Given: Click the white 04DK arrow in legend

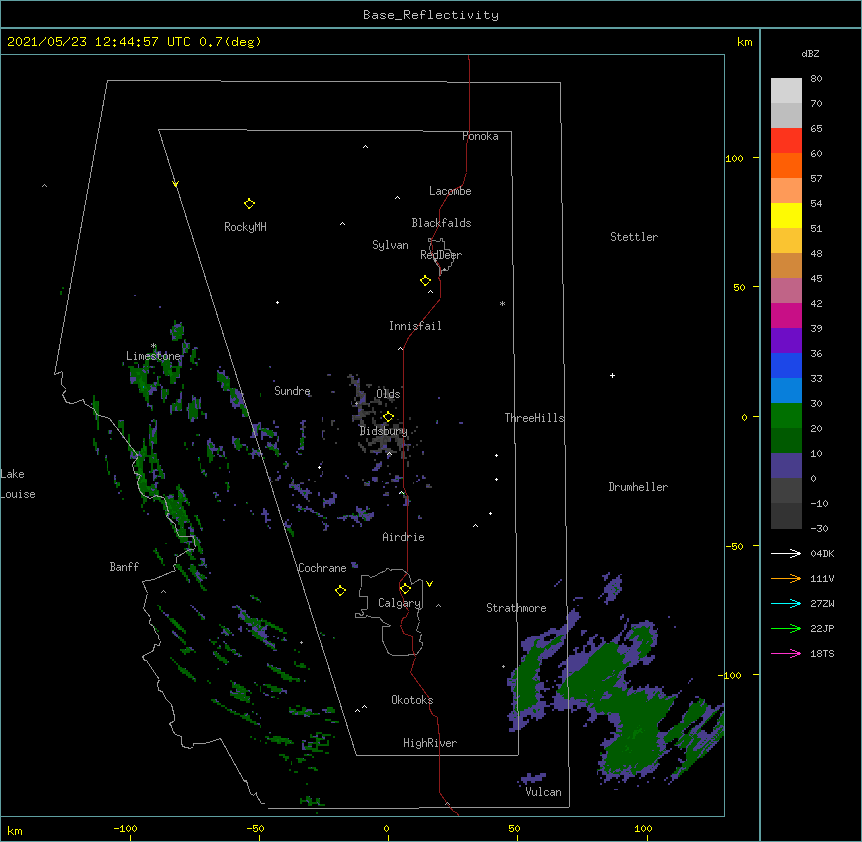Looking at the screenshot, I should [x=786, y=553].
